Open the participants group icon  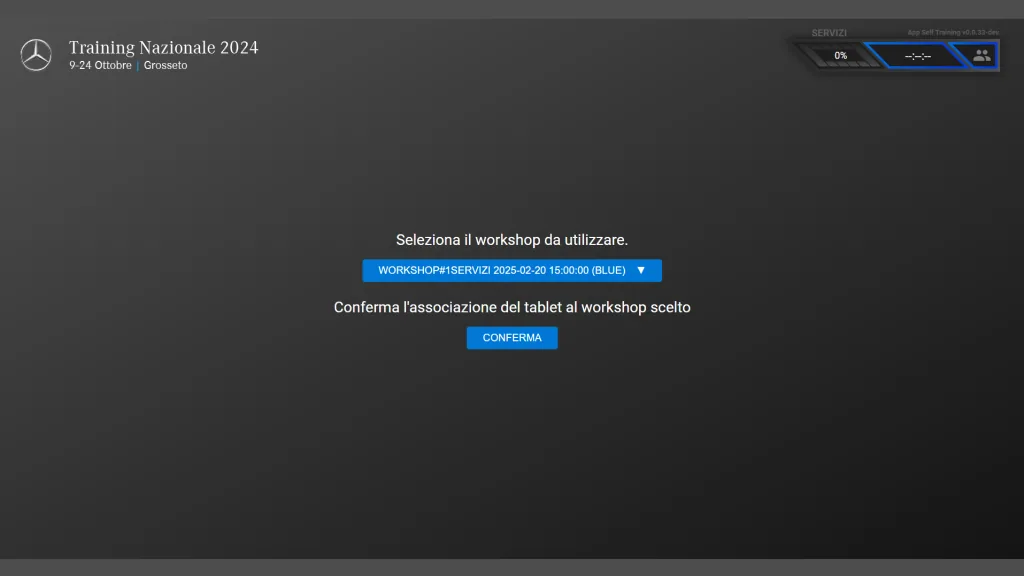click(981, 56)
